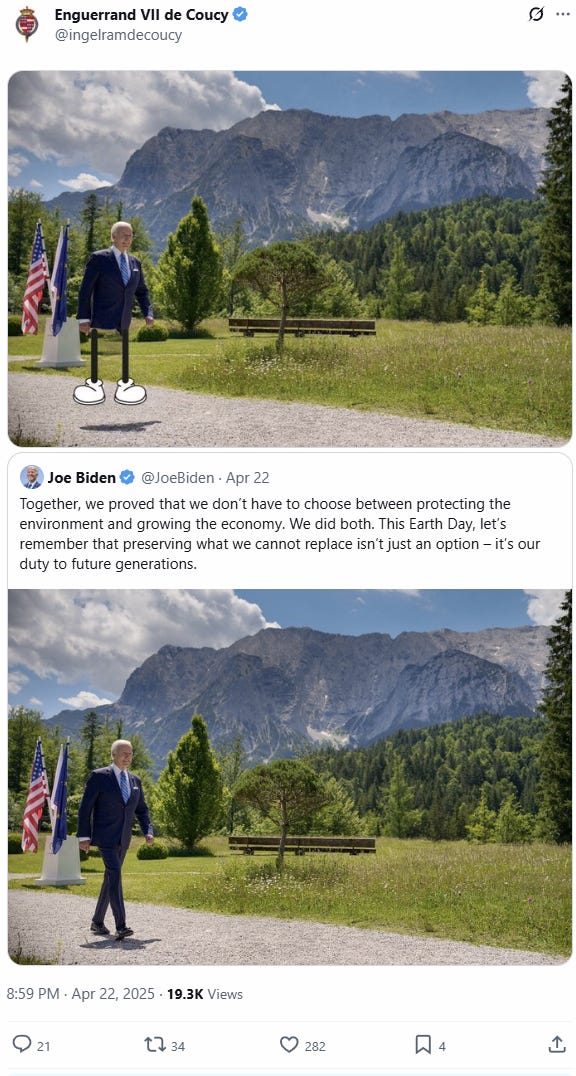Image resolution: width=576 pixels, height=1076 pixels.
Task: Click the 8:59 PM · Apr 22, 2025 timestamp
Action: pyautogui.click(x=80, y=994)
